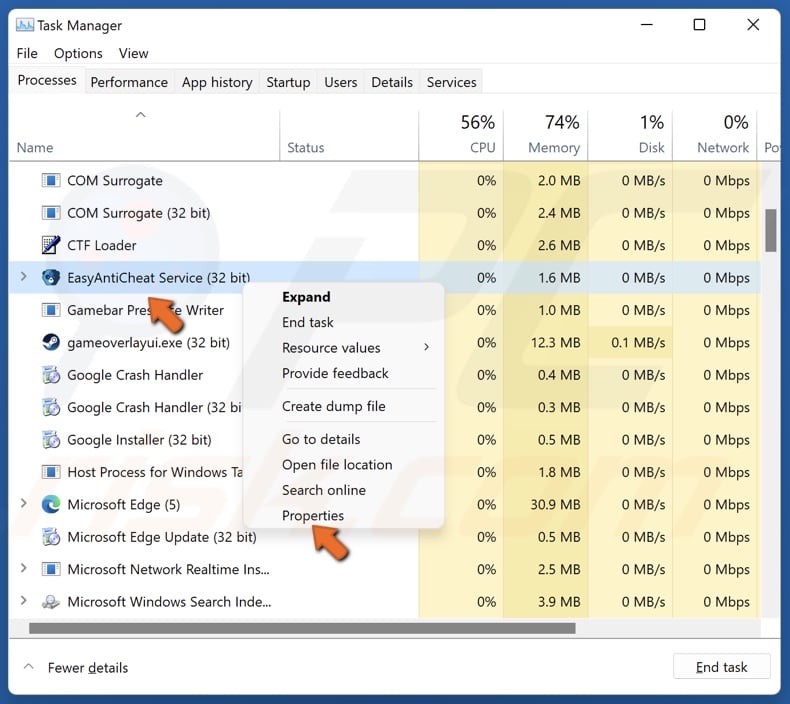
Task: Click Microsoft Edge Update (32 bit) icon
Action: (x=50, y=537)
